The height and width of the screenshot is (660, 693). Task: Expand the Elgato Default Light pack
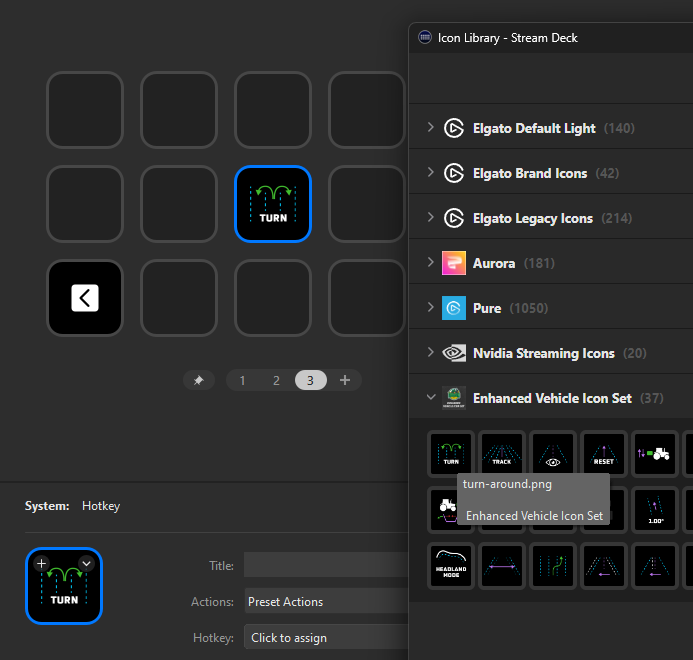pos(430,127)
